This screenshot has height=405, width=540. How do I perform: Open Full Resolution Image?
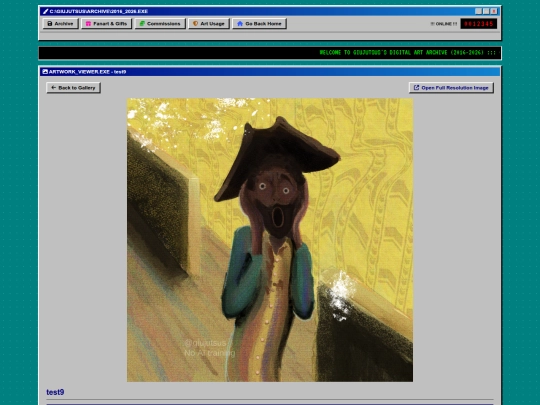tap(451, 87)
